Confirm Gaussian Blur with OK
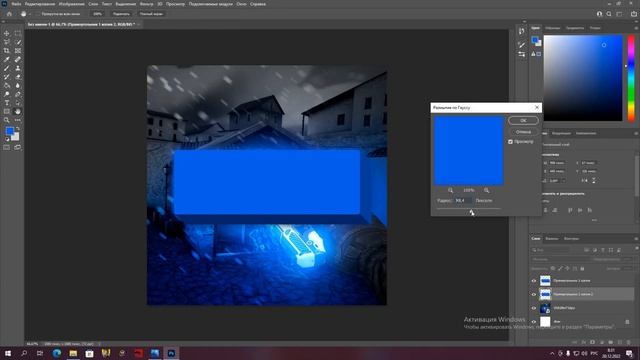 click(523, 120)
